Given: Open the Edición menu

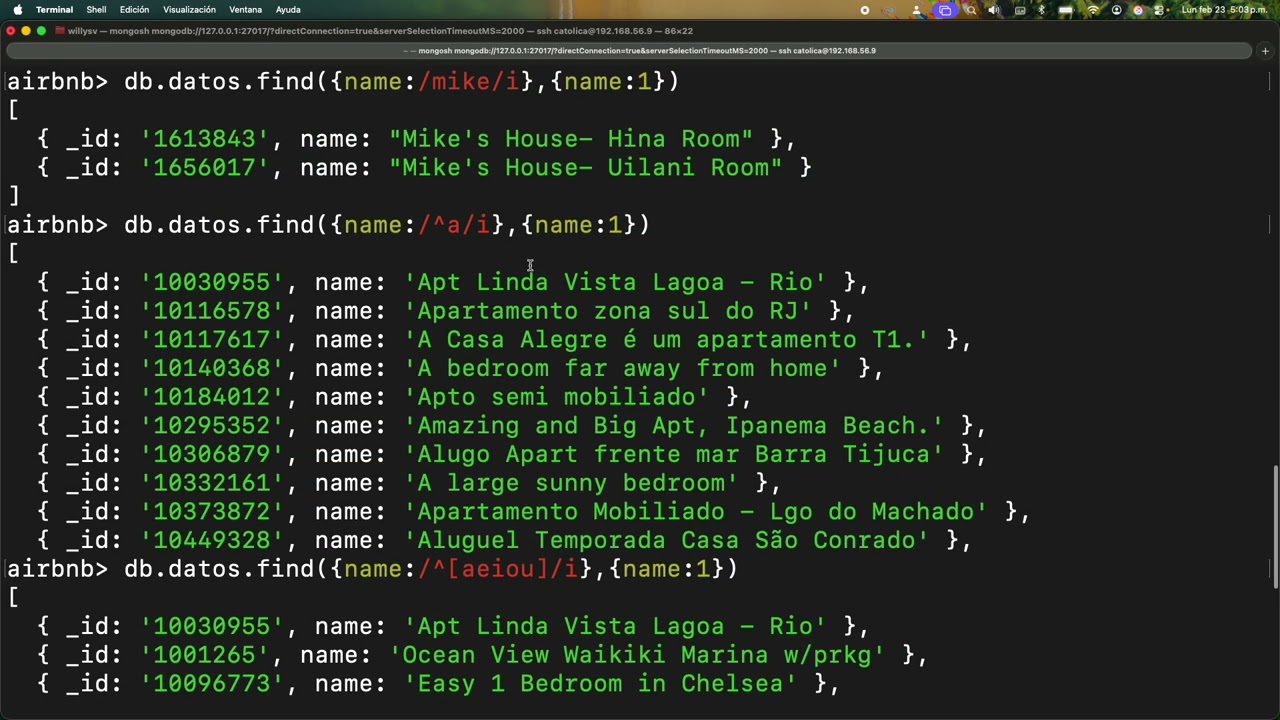Looking at the screenshot, I should click(134, 10).
